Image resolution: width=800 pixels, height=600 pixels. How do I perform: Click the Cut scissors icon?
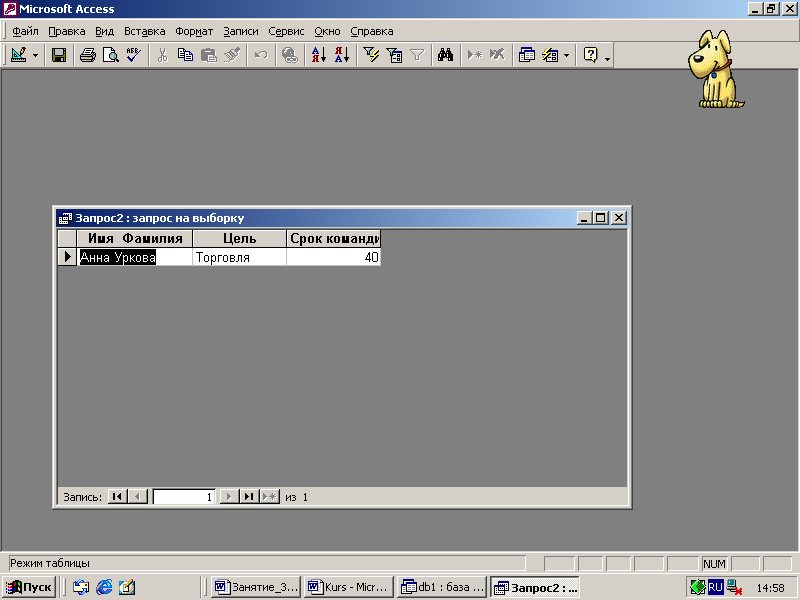[162, 55]
